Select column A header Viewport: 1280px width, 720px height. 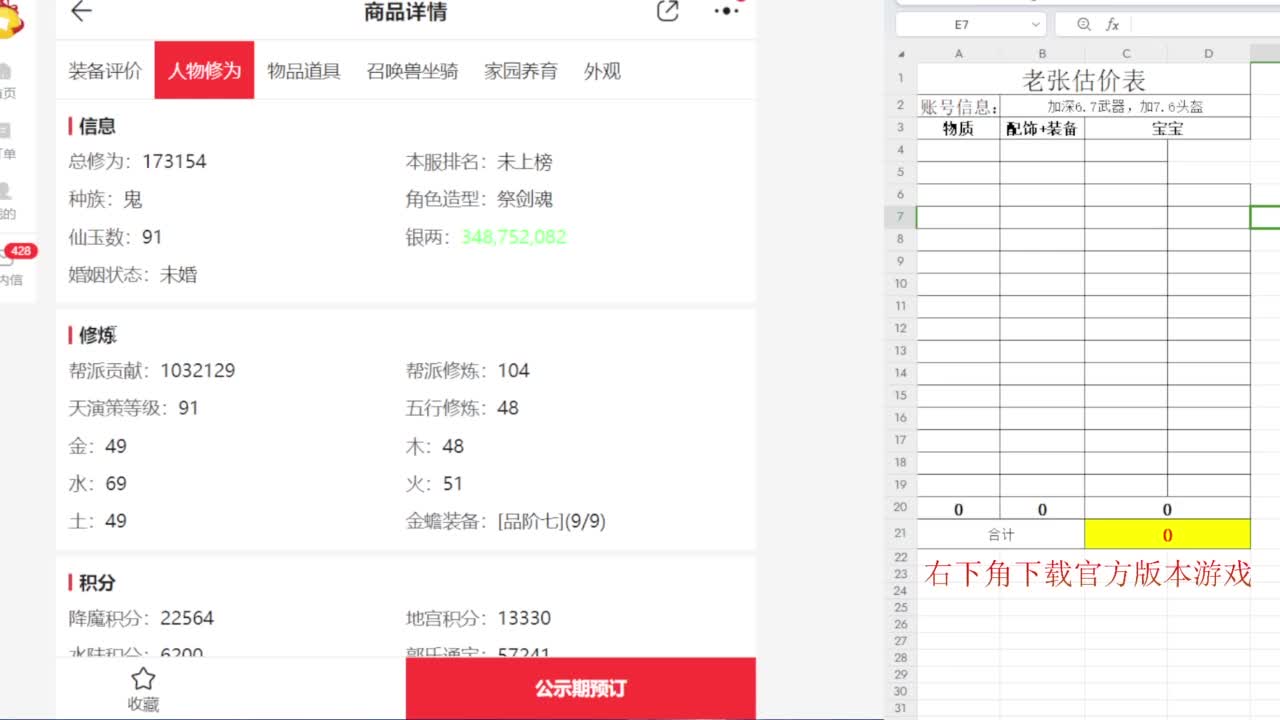click(x=958, y=54)
